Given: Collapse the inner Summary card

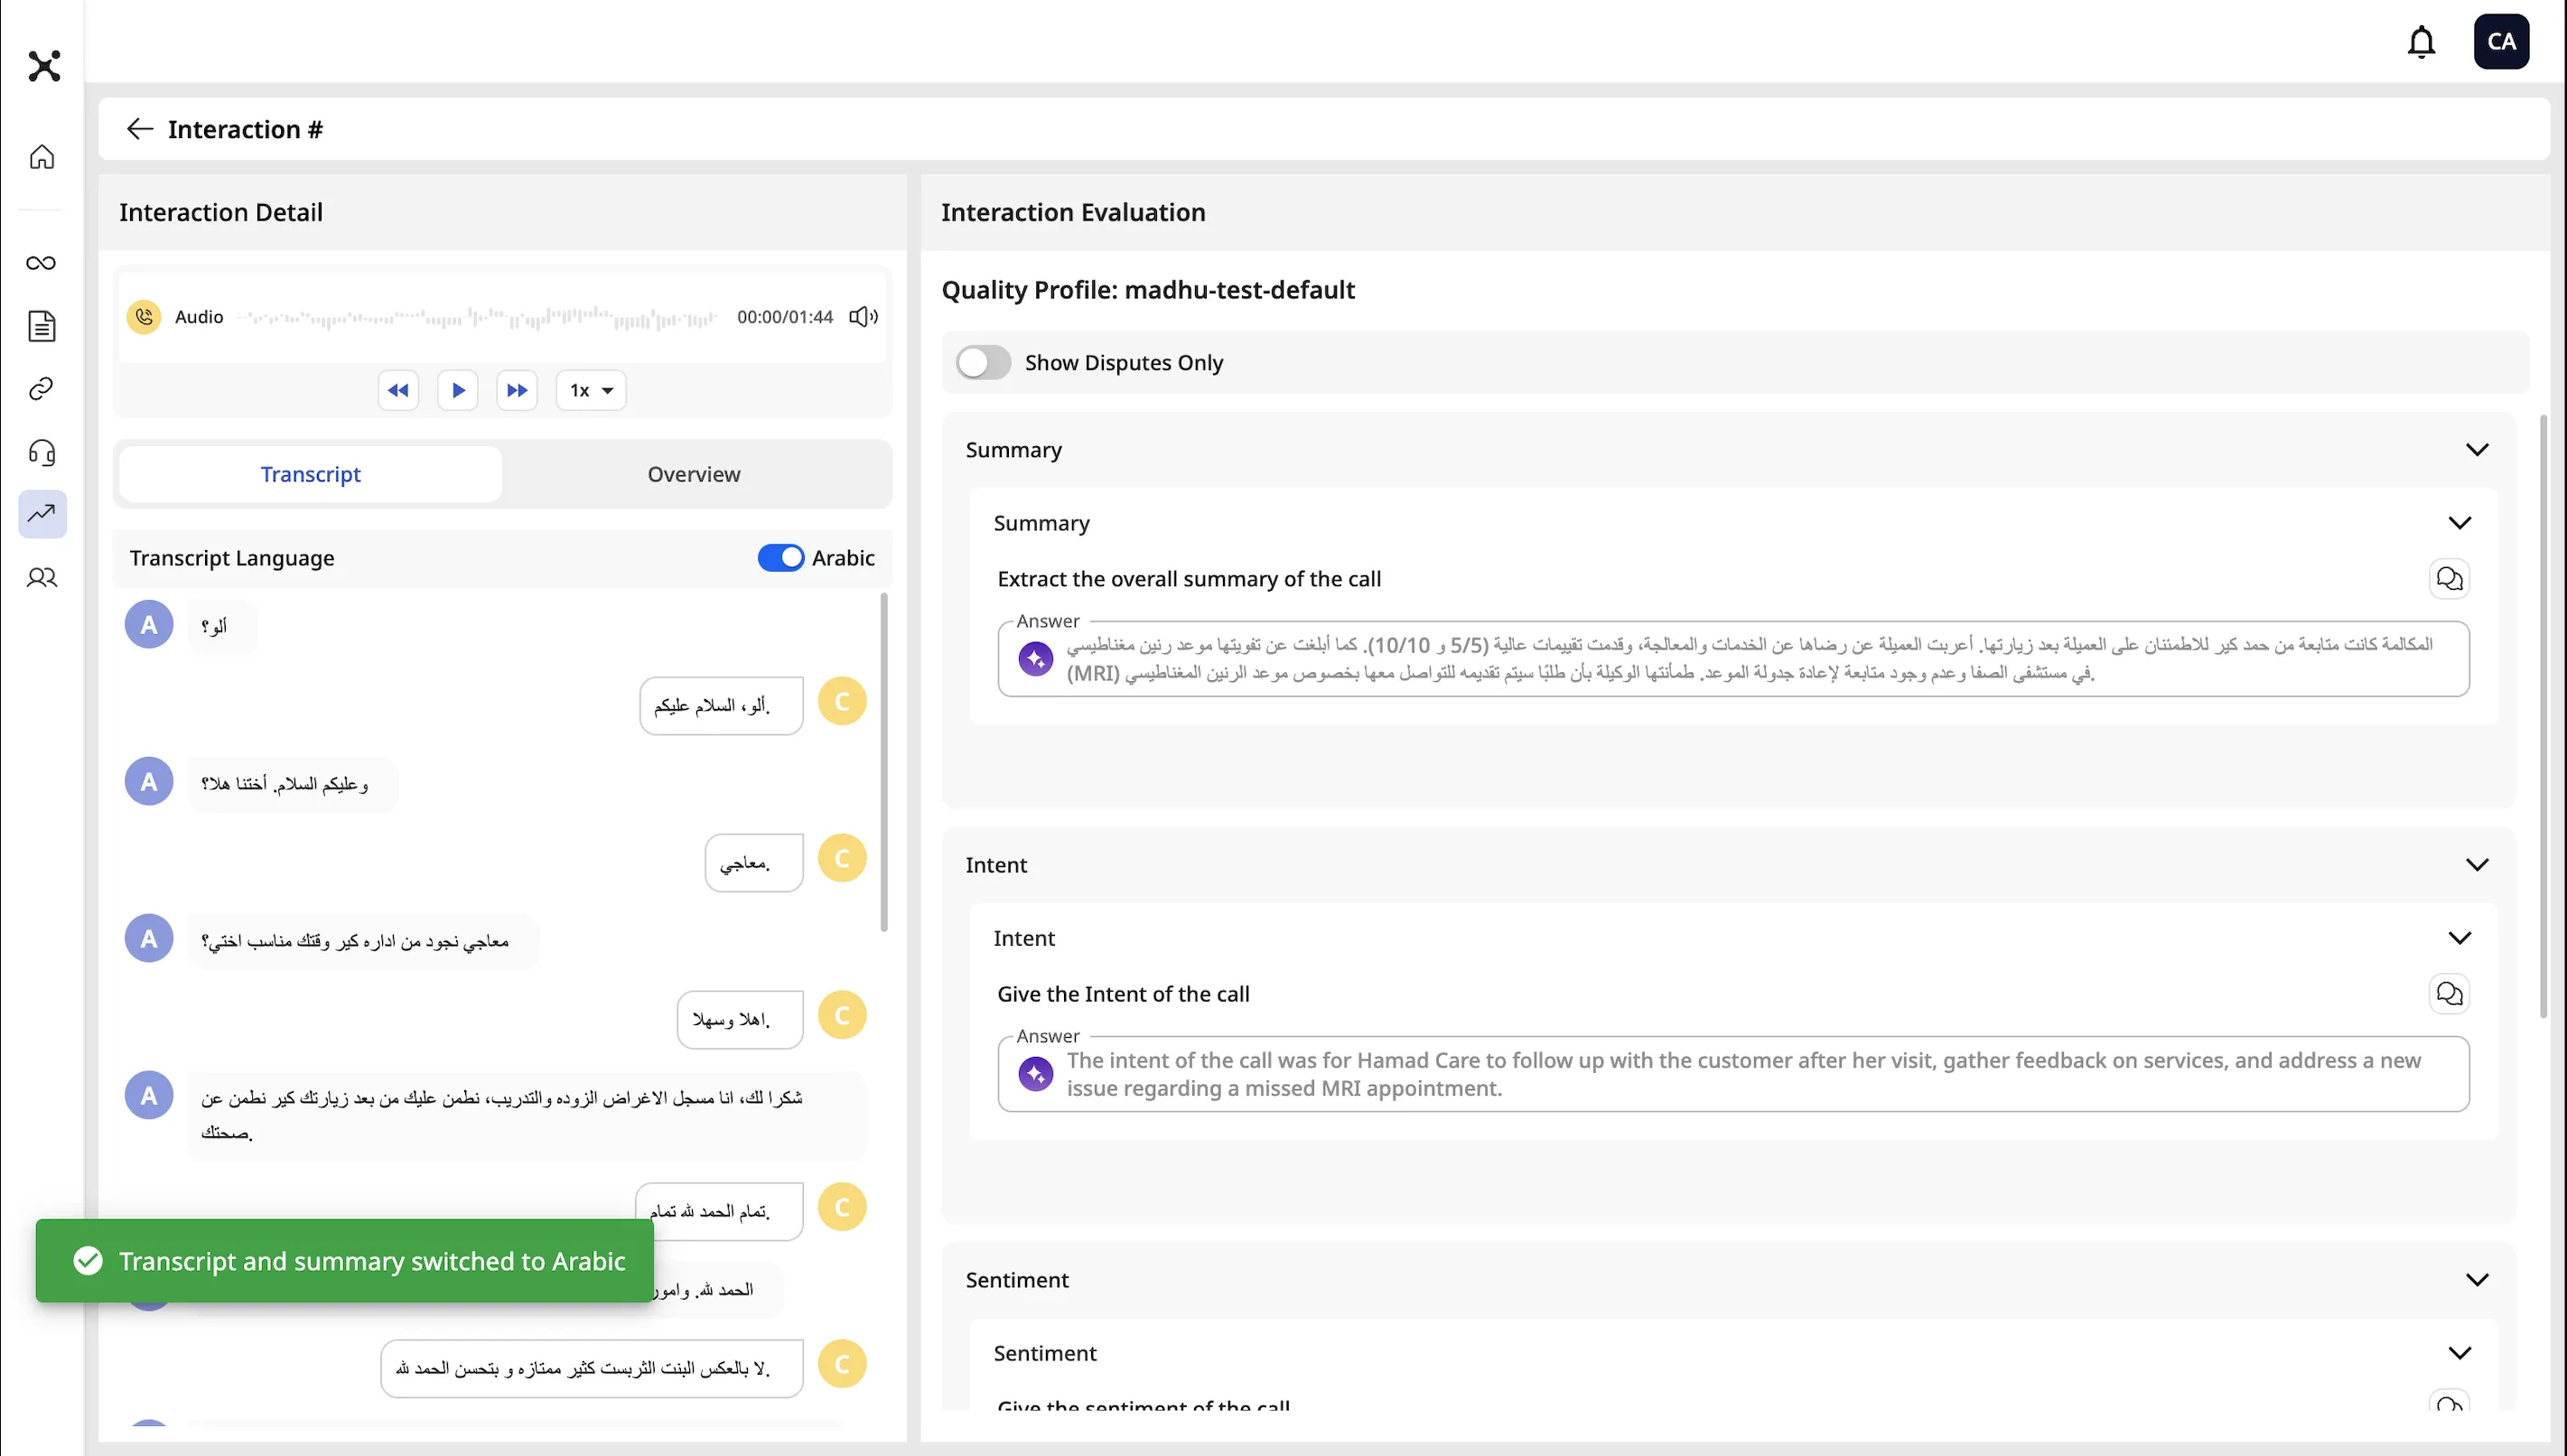Looking at the screenshot, I should pos(2459,523).
